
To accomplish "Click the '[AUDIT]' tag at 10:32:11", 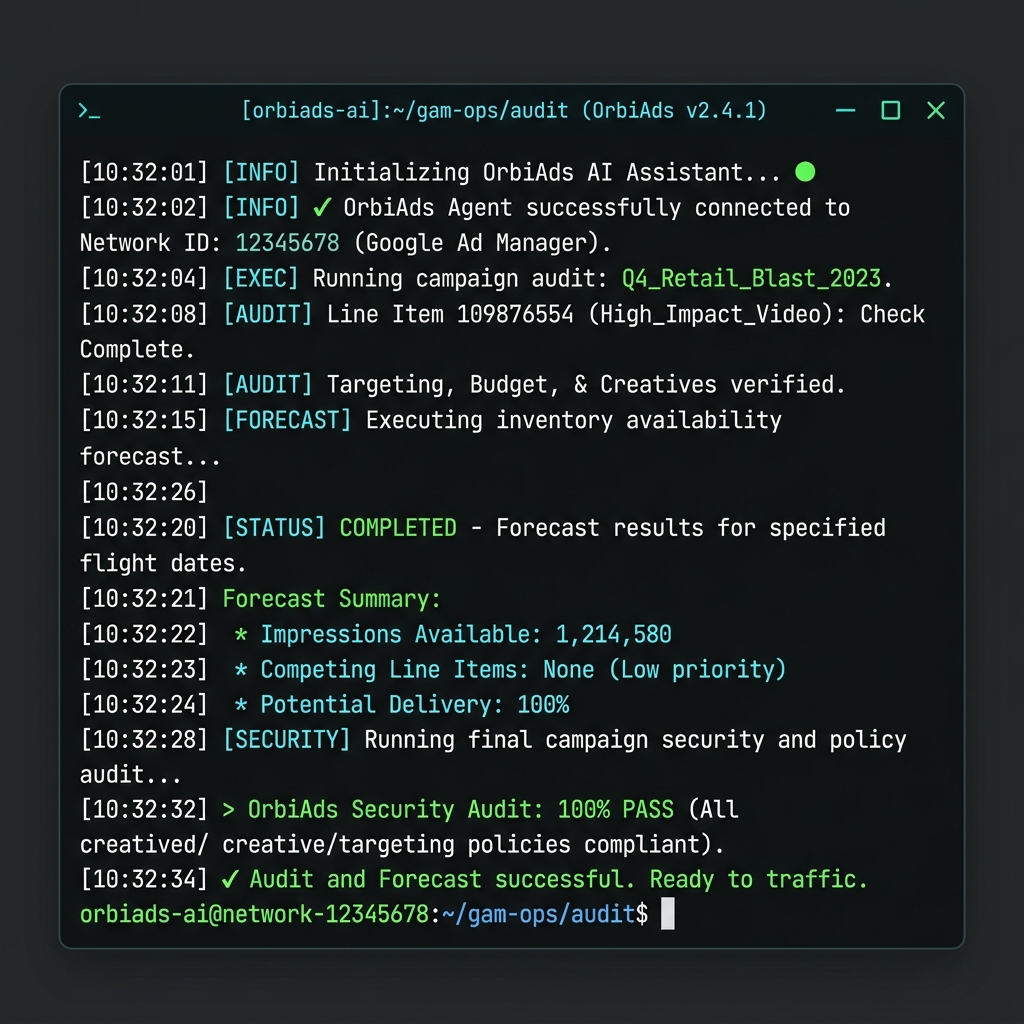I will click(x=267, y=385).
